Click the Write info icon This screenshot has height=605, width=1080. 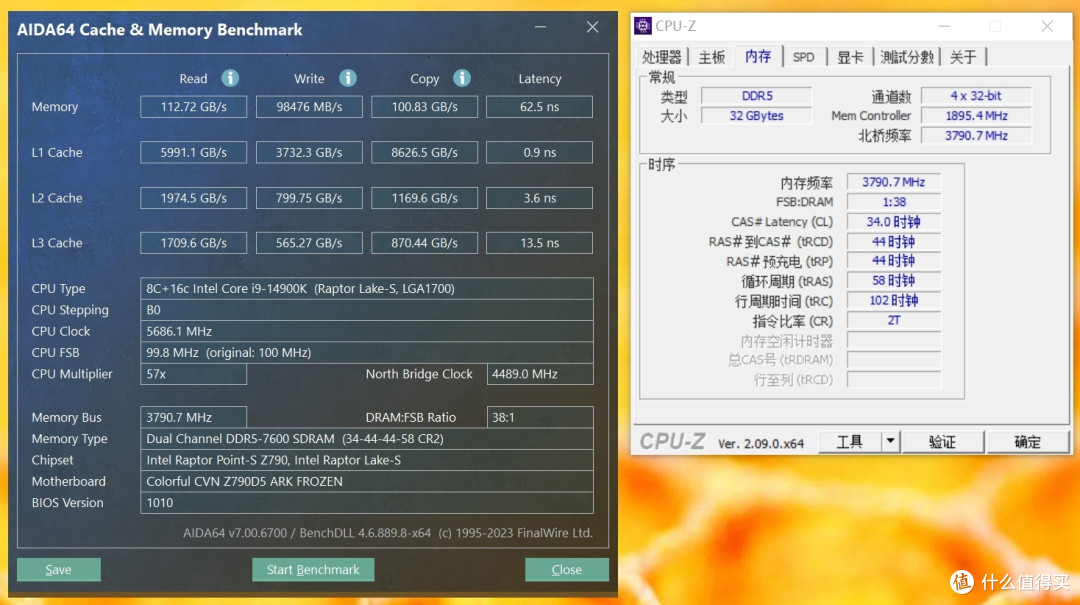(x=348, y=78)
